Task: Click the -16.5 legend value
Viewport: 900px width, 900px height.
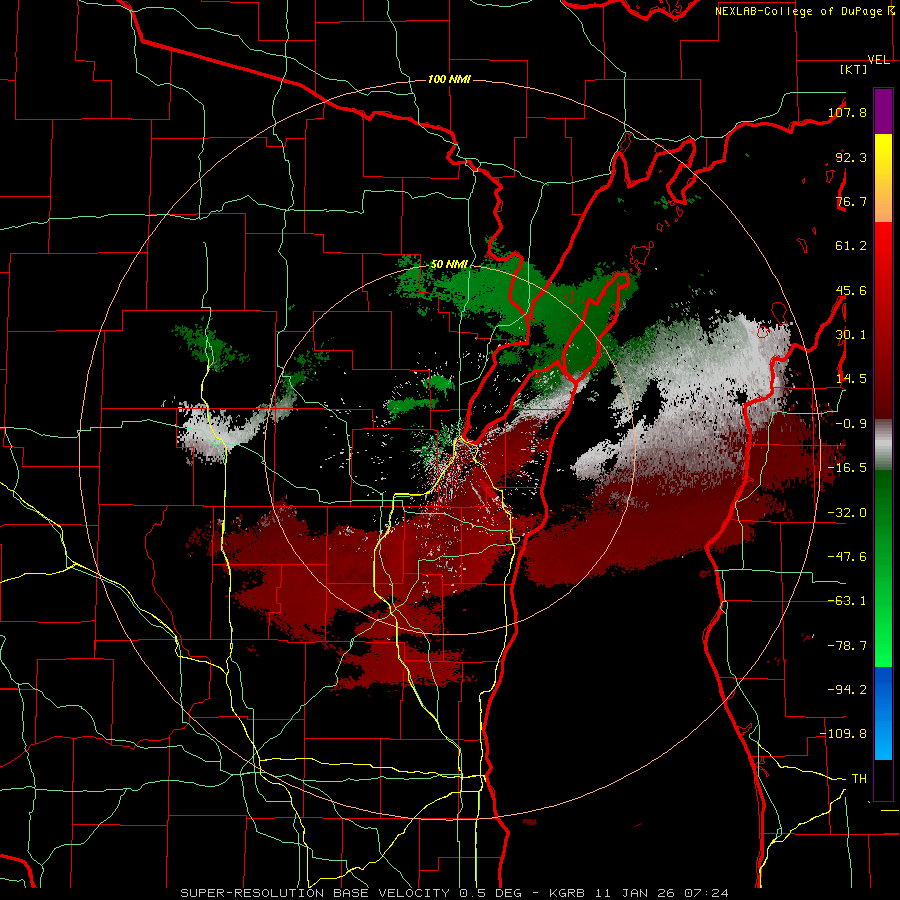Action: [x=847, y=468]
